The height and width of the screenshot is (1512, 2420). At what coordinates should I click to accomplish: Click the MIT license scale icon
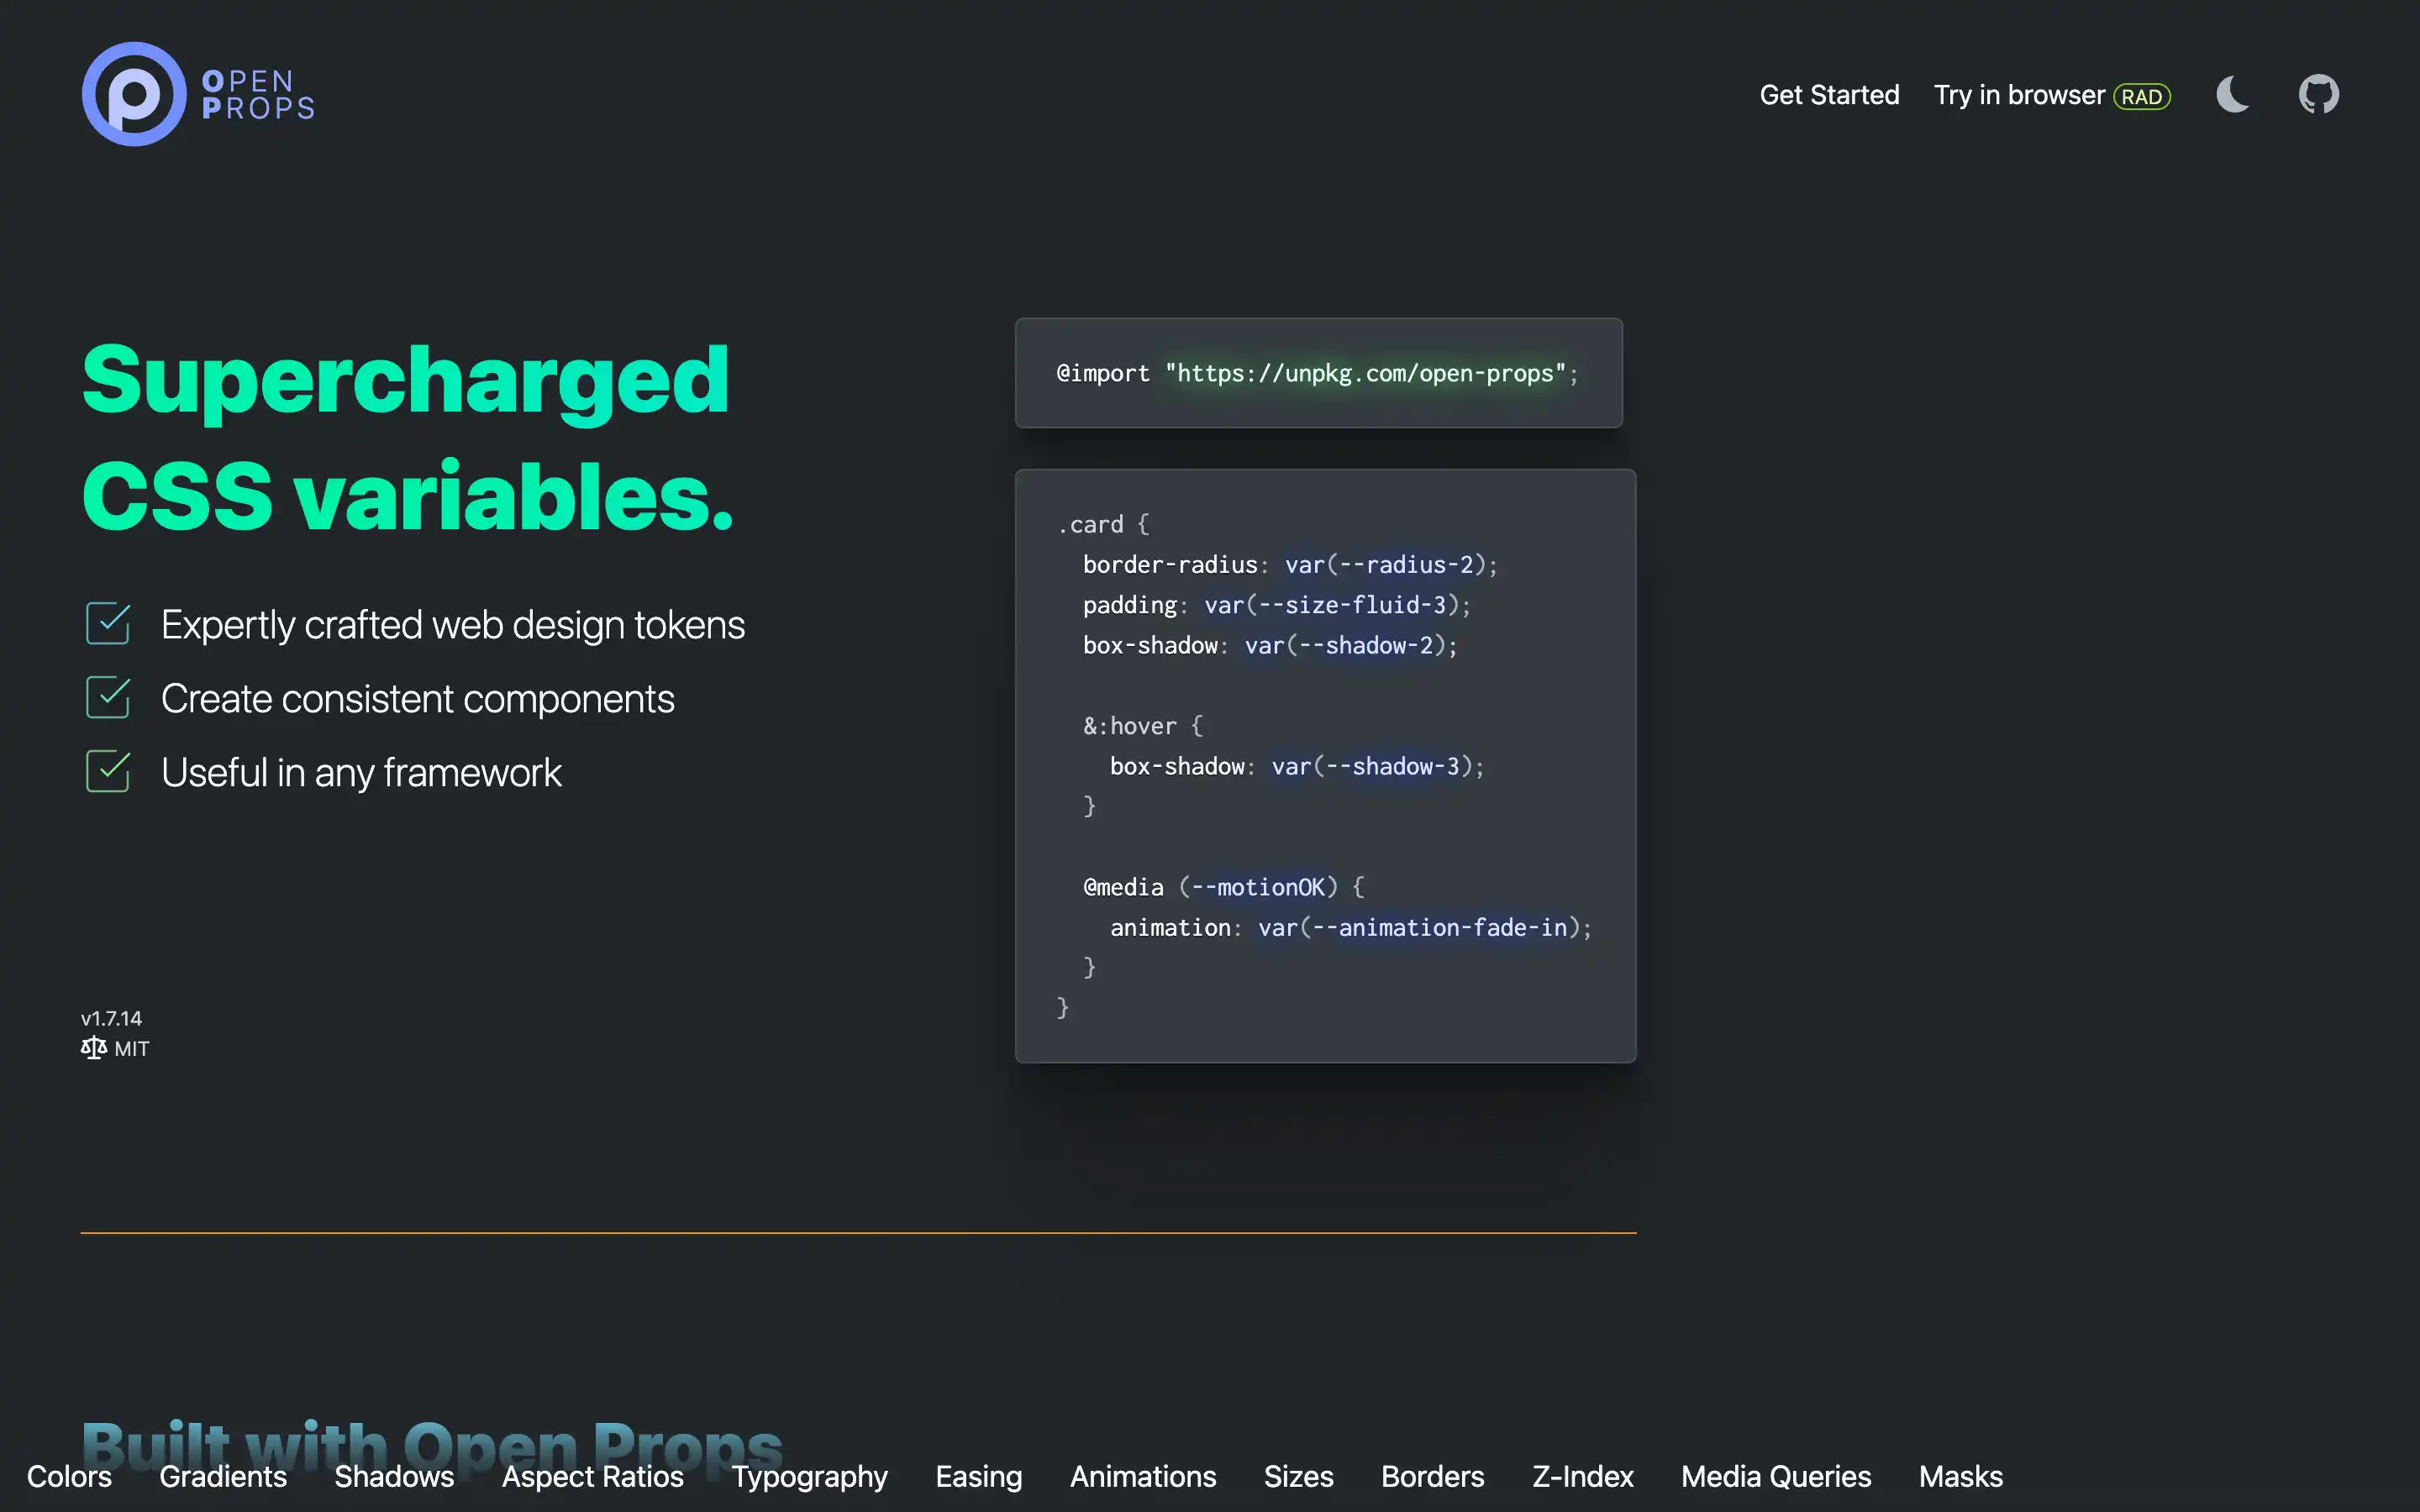[x=93, y=1048]
